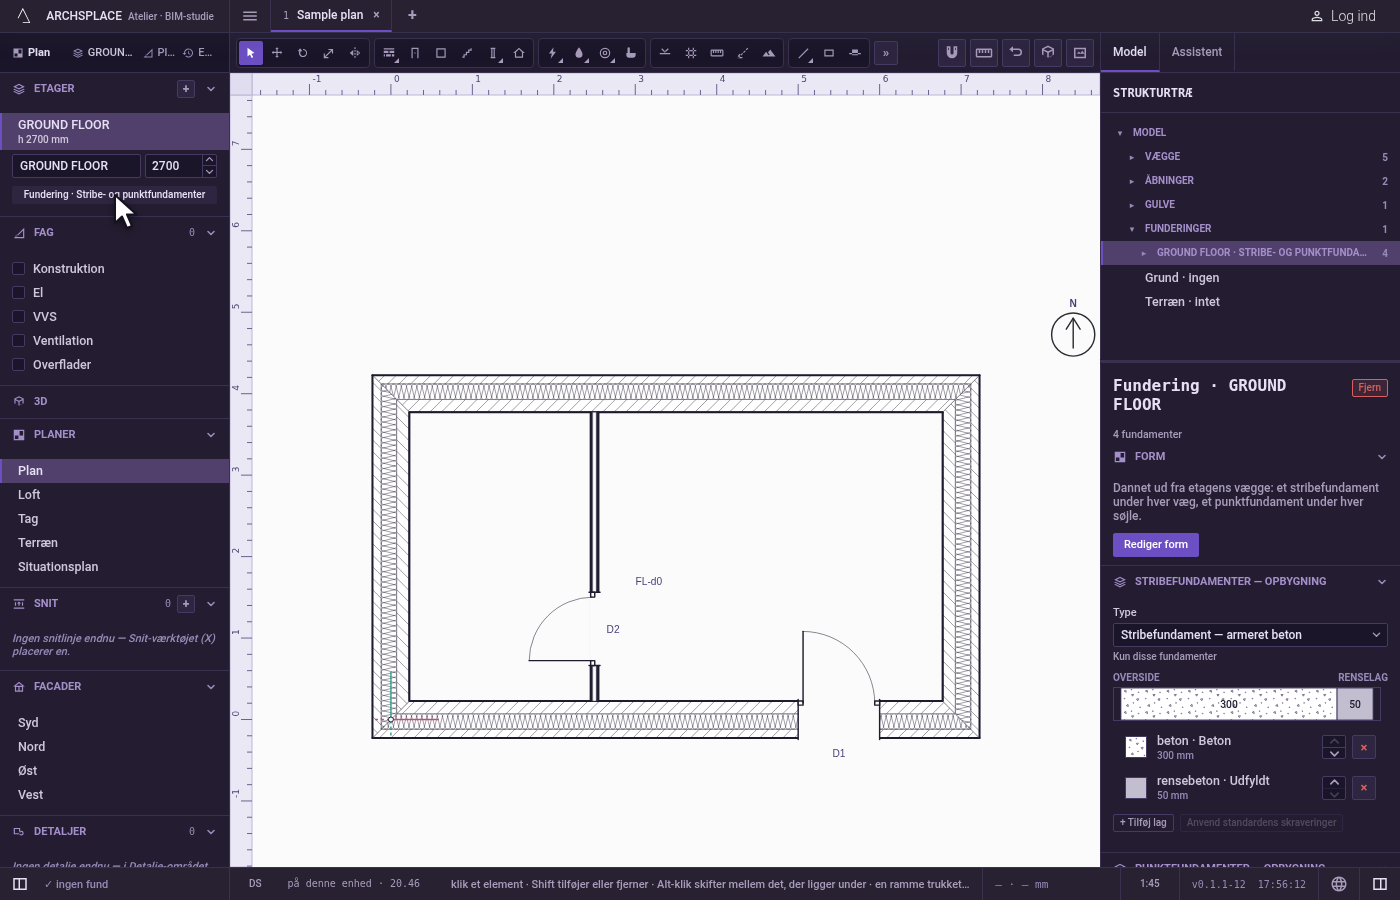Expand the ÅBNINGER tree node
The height and width of the screenshot is (900, 1400).
pyautogui.click(x=1132, y=181)
